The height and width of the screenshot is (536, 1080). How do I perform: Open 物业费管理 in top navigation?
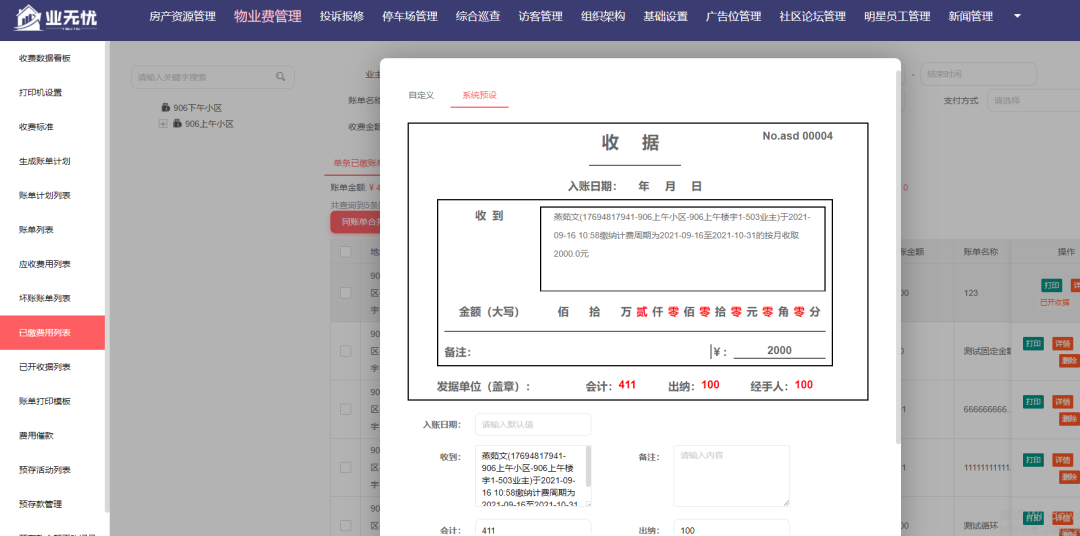tap(268, 17)
